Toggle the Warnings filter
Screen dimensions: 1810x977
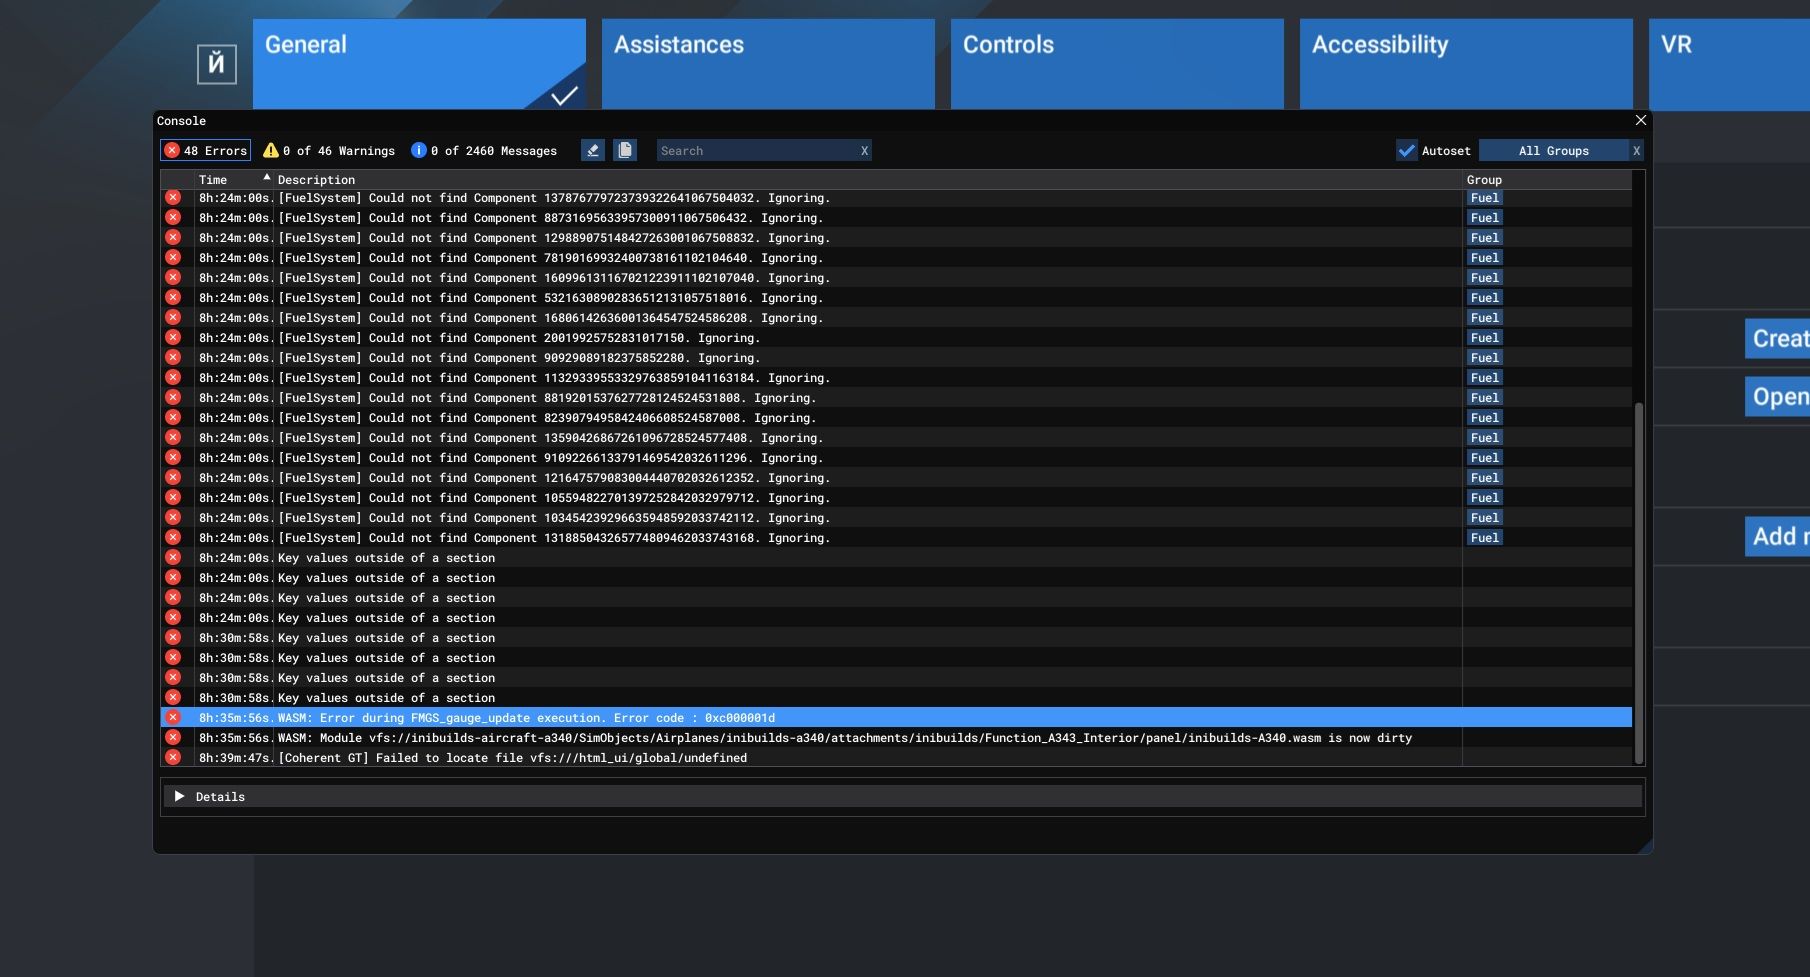coord(329,151)
